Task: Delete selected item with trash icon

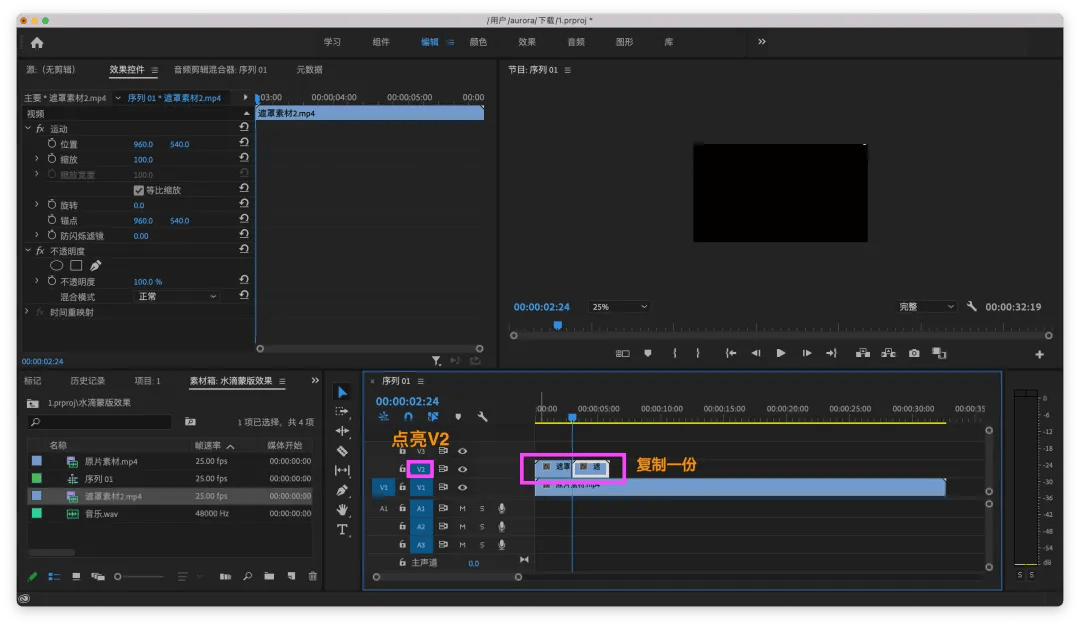Action: [313, 576]
